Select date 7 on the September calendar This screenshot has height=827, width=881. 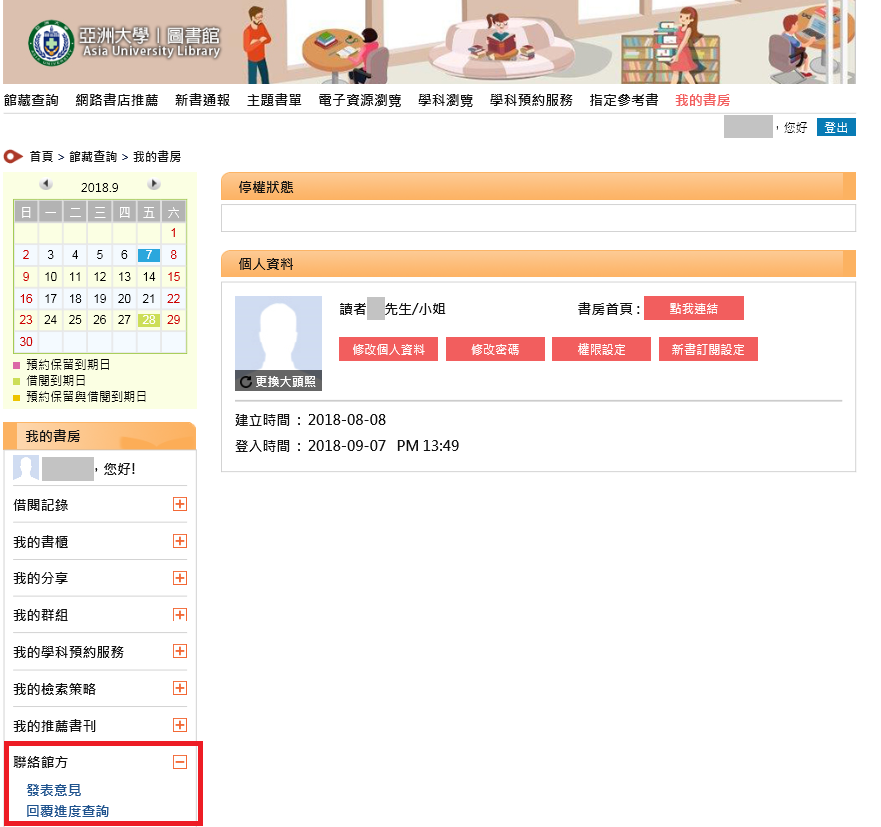[x=147, y=255]
